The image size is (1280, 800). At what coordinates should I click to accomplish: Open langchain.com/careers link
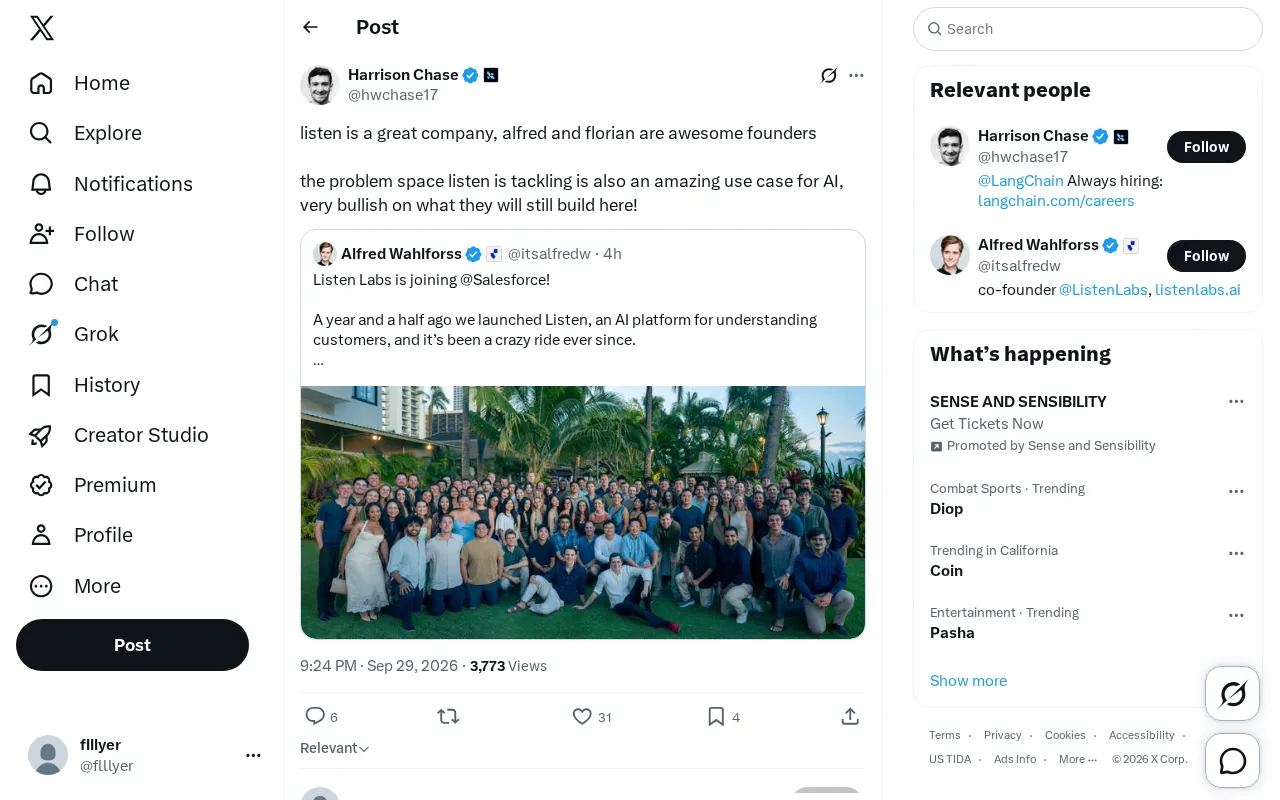[1056, 201]
